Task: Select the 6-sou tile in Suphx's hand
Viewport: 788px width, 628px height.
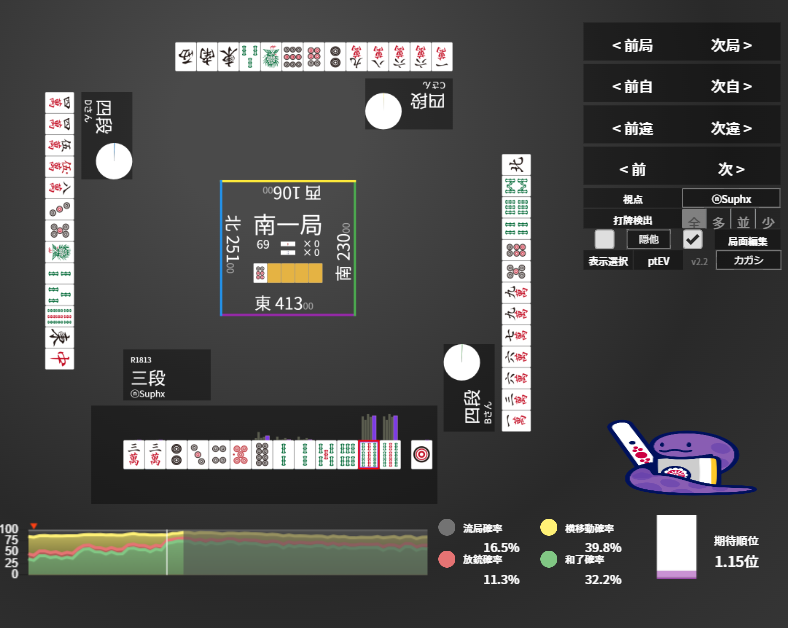Action: [x=347, y=455]
